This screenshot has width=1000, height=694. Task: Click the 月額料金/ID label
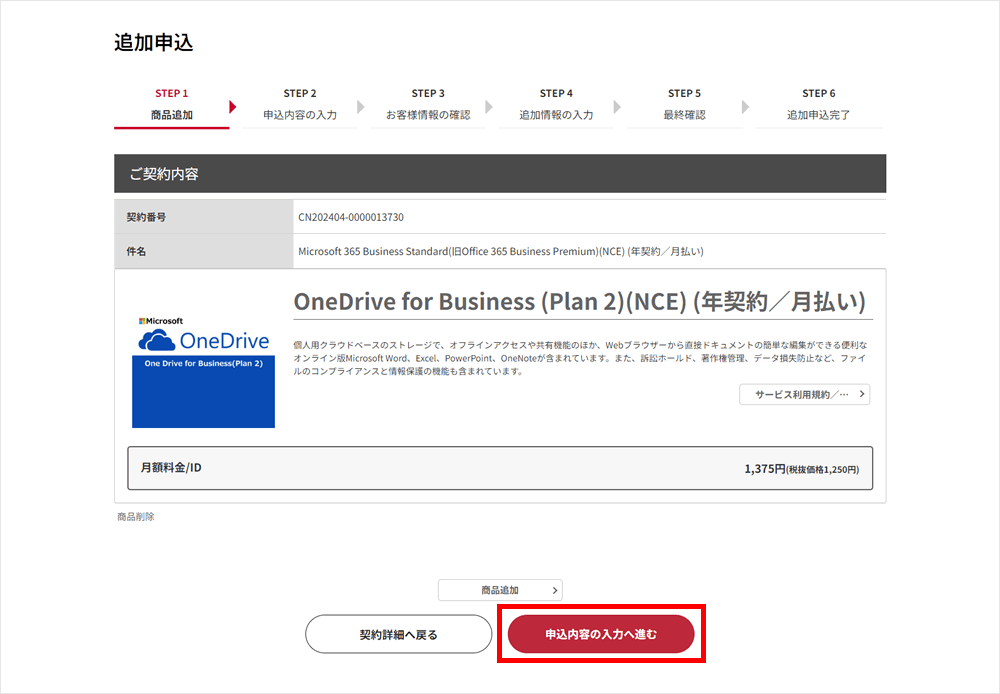pos(171,468)
